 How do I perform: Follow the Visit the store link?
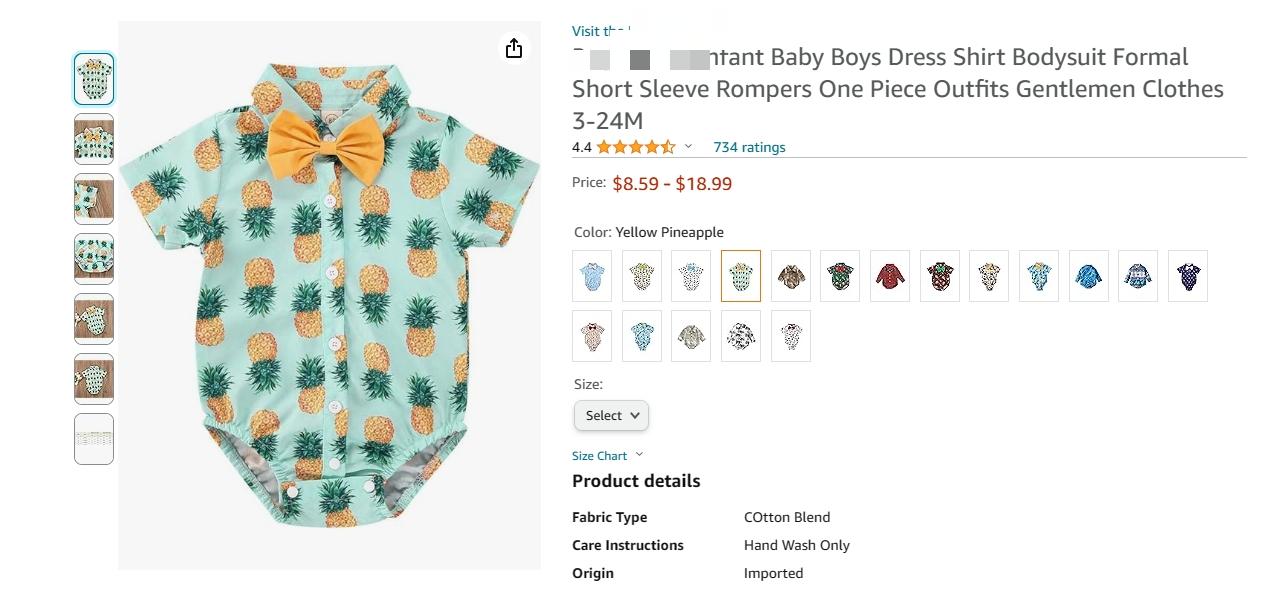pos(601,31)
